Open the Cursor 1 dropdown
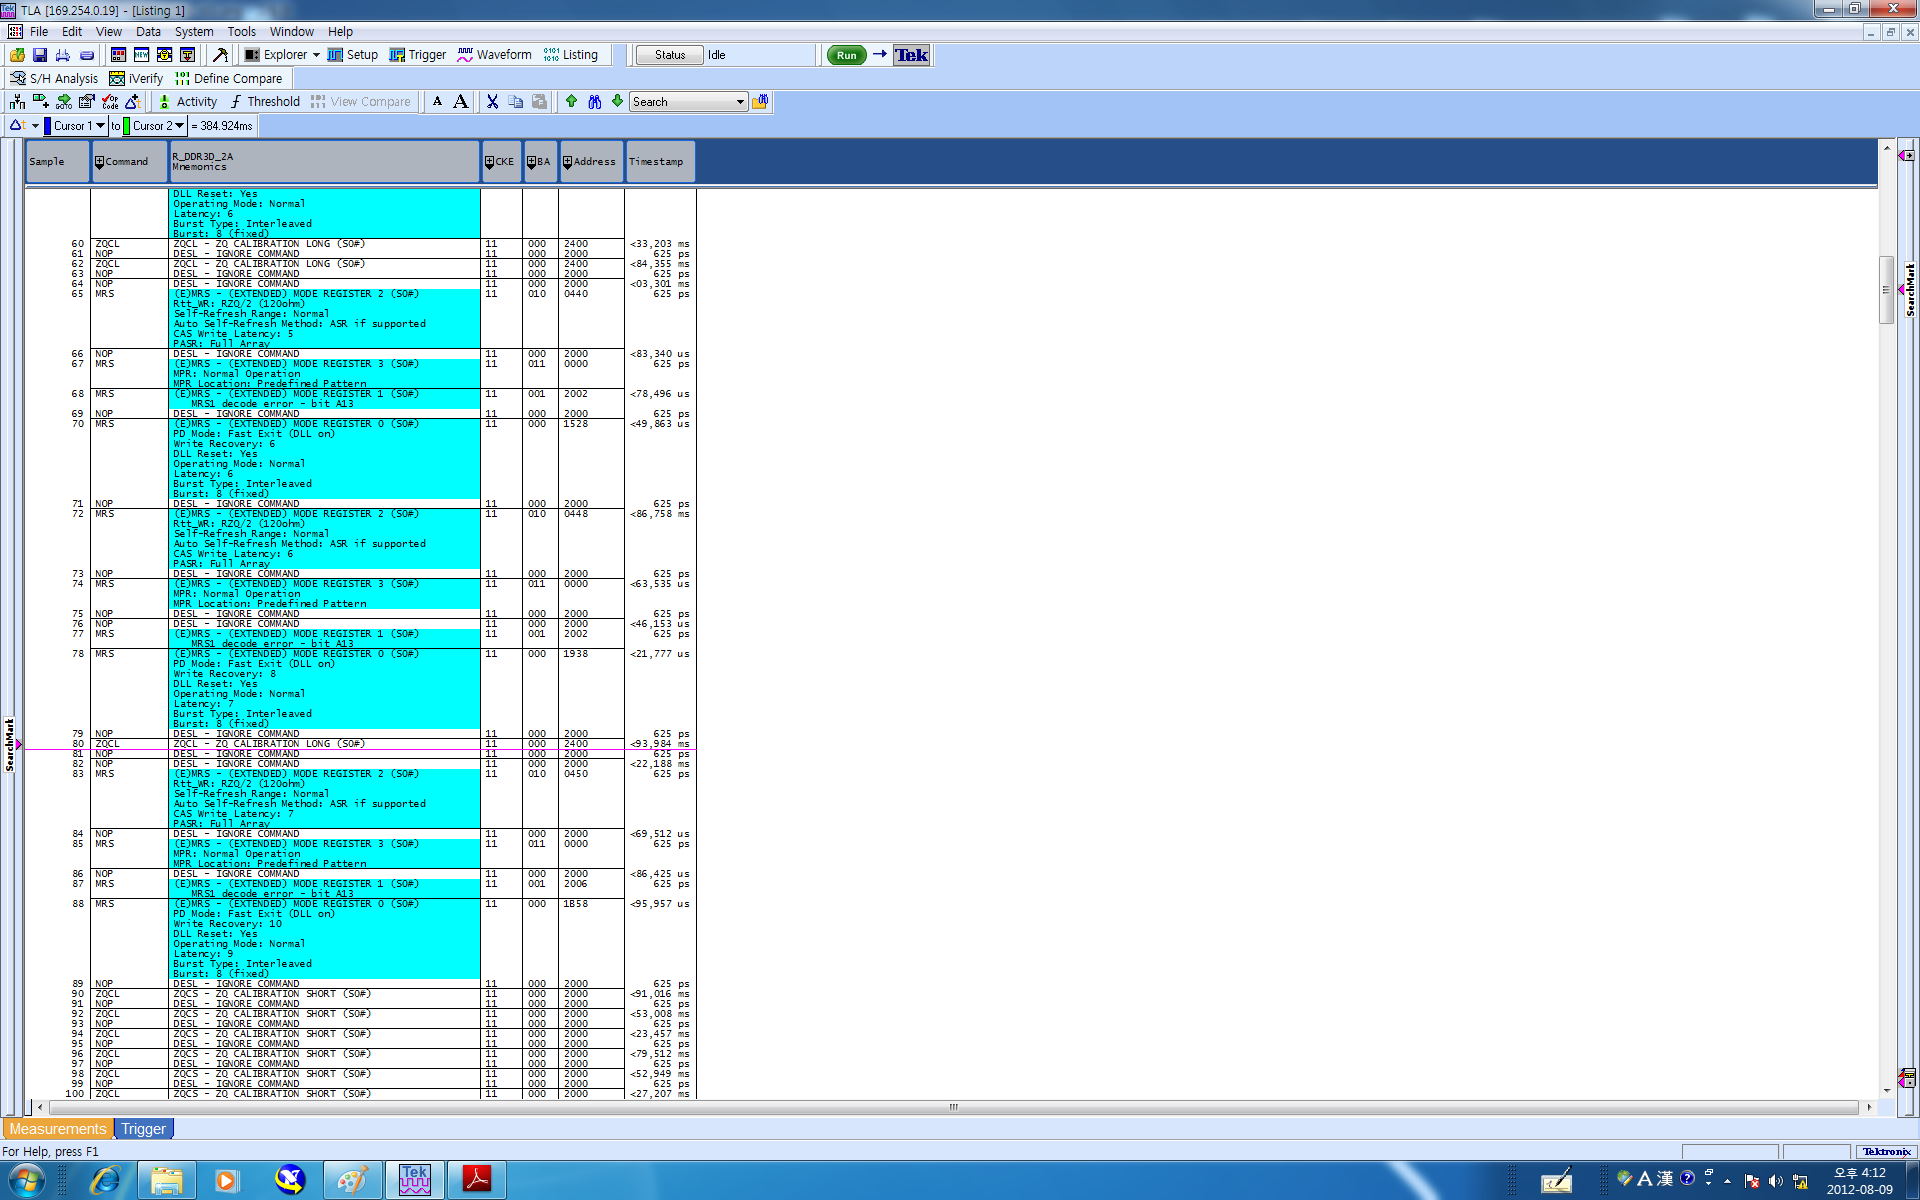This screenshot has height=1200, width=1920. point(100,126)
